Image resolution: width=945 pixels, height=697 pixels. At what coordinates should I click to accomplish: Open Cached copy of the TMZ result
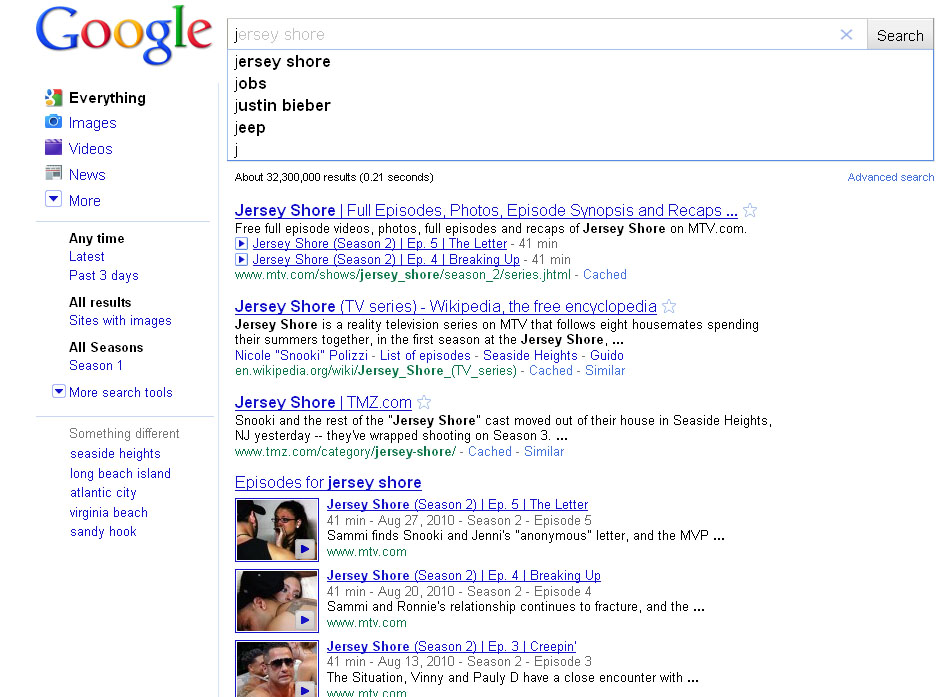(x=489, y=451)
